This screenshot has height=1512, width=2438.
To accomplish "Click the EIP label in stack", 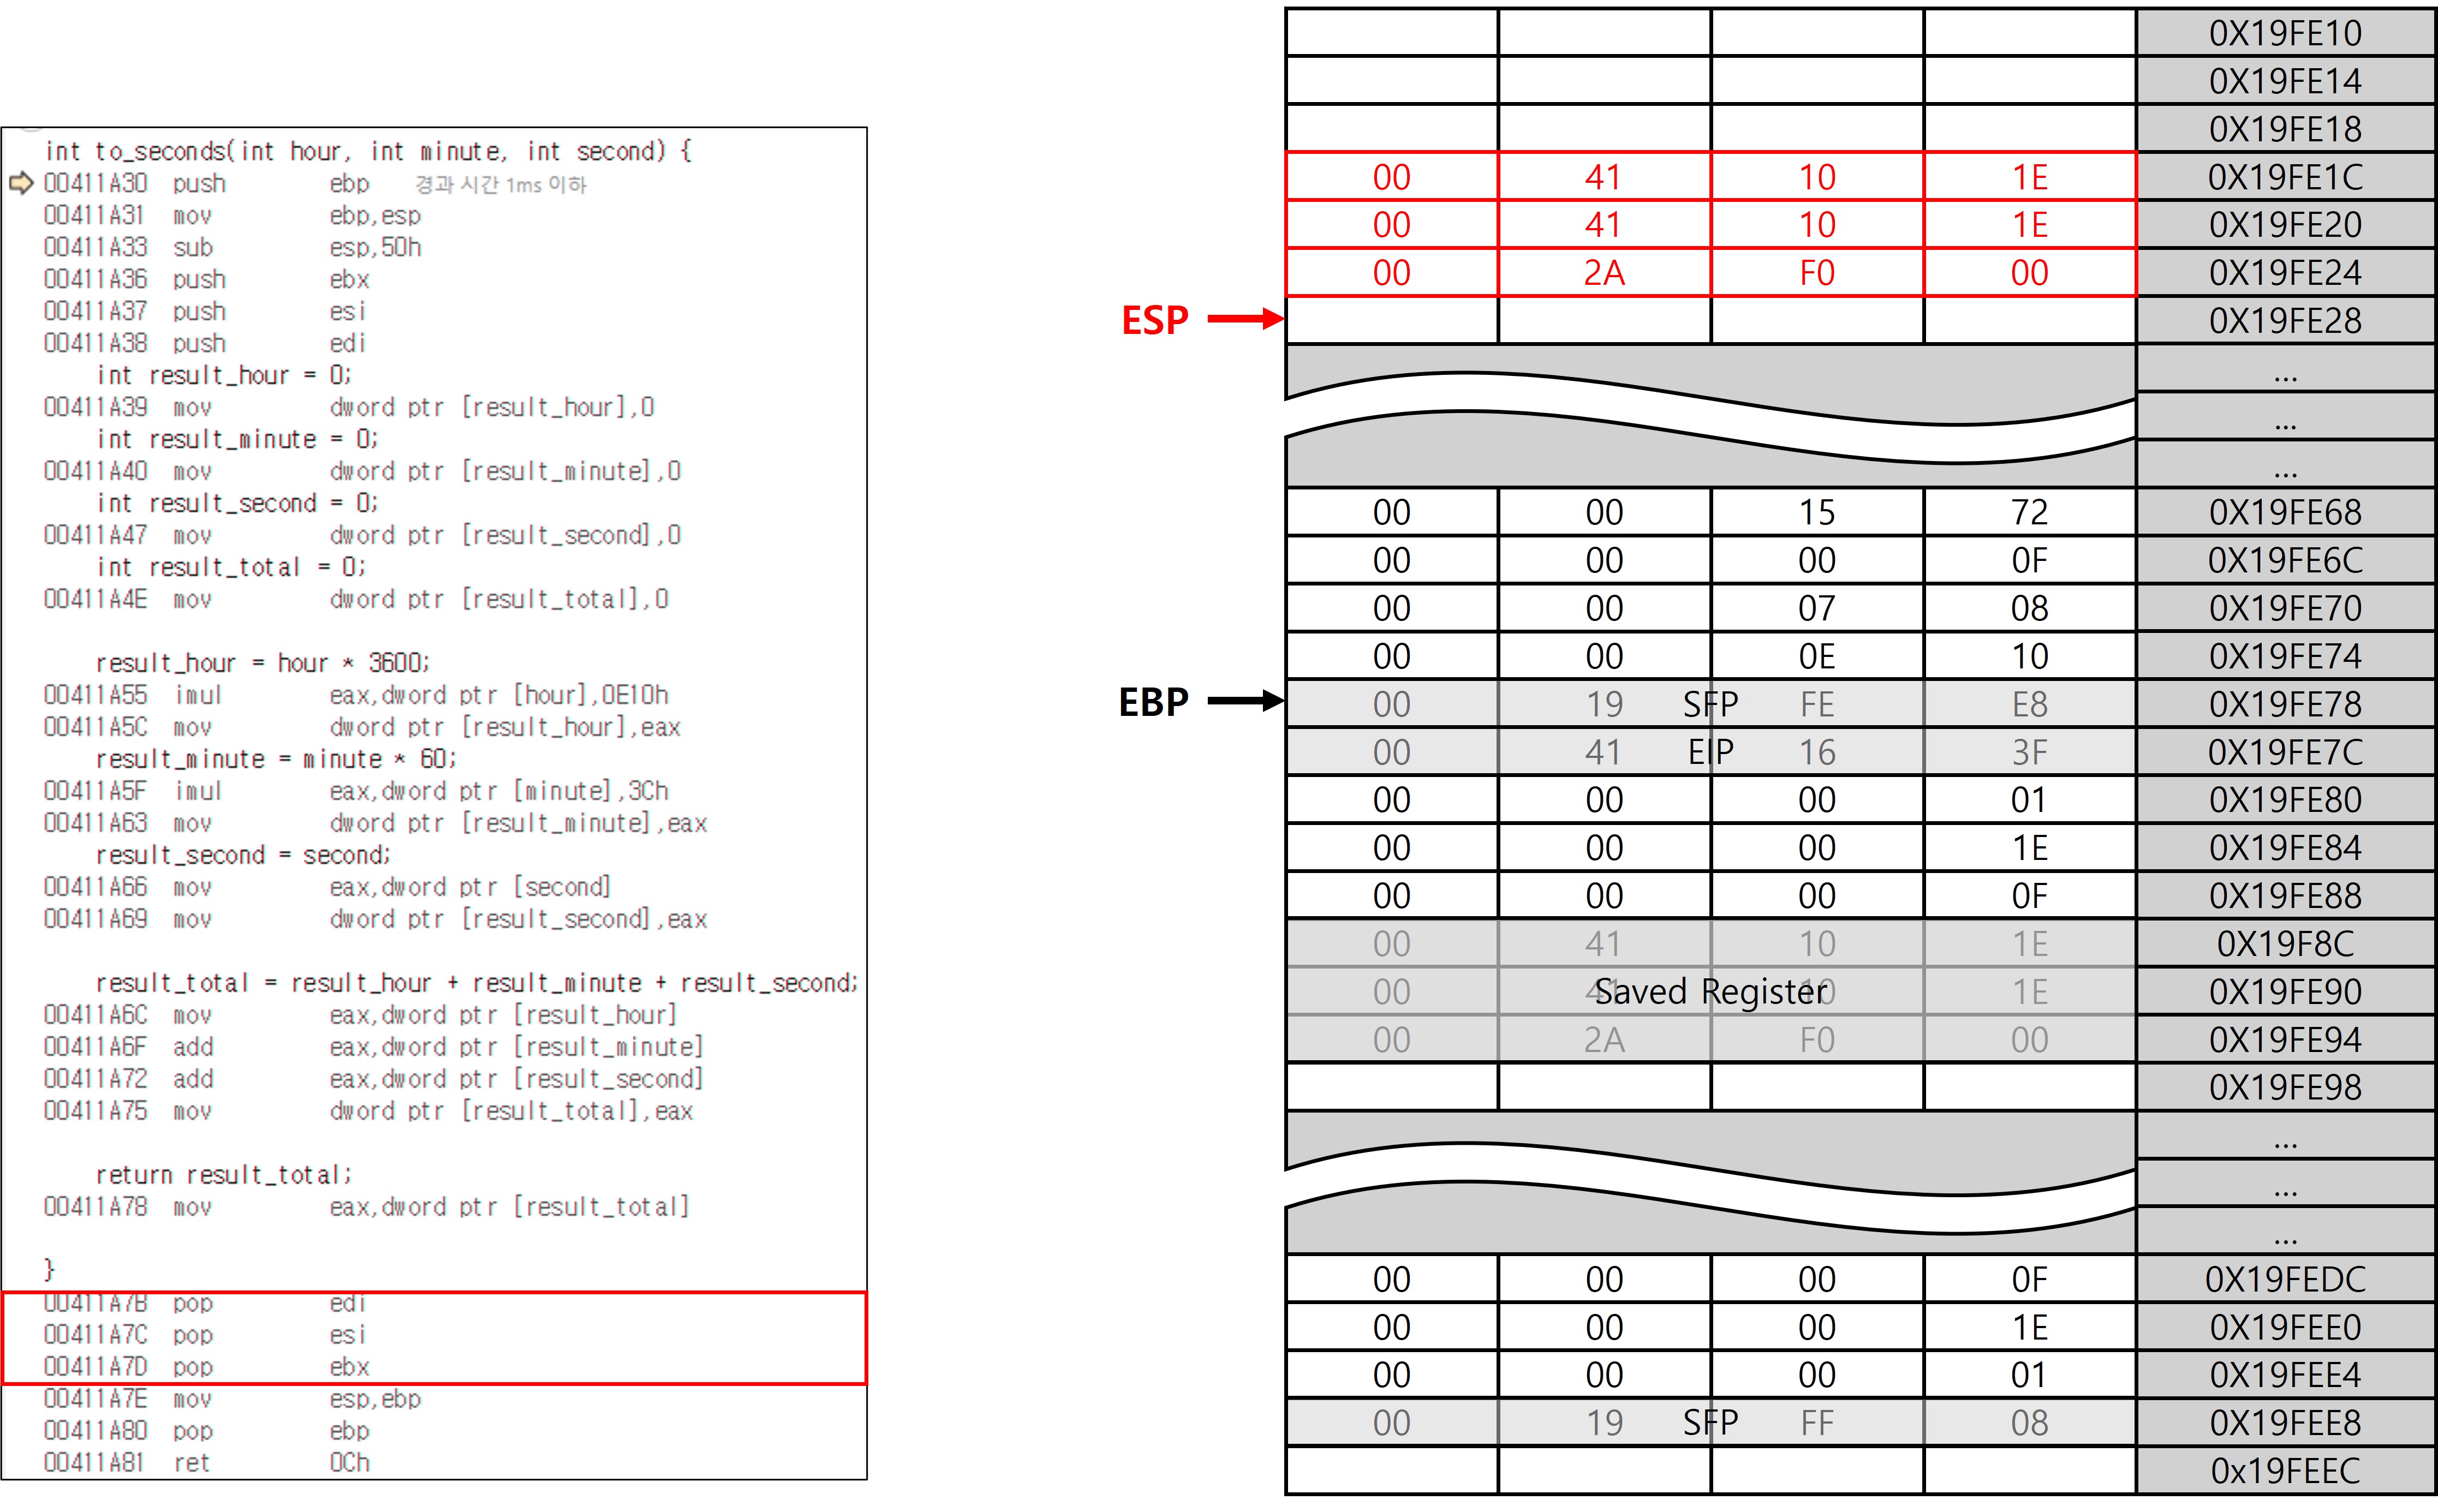I will pos(1710,752).
